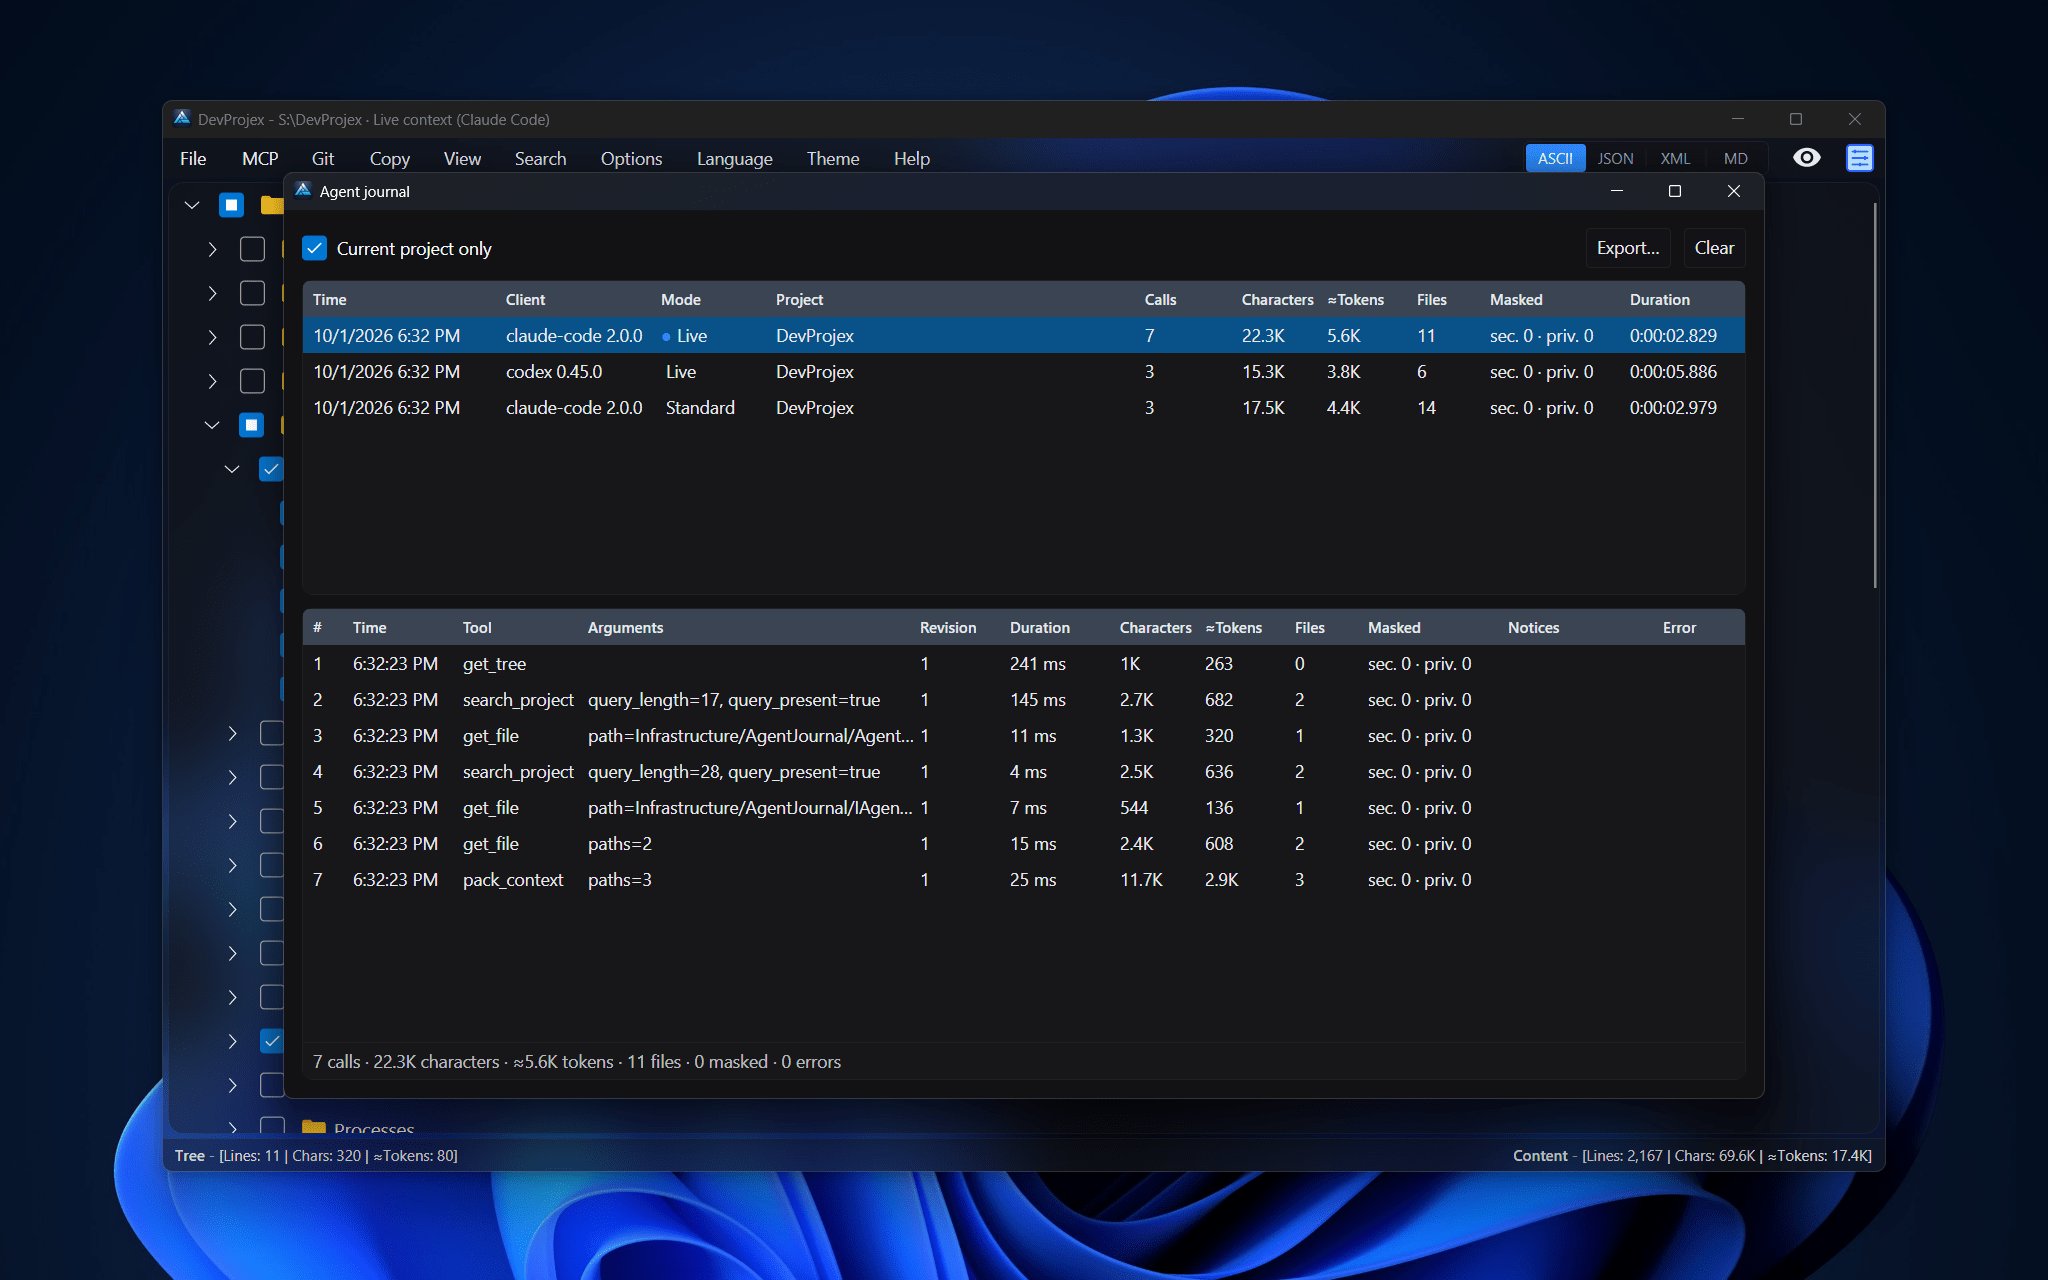Click the Processes folder icon in the tree
The width and height of the screenshot is (2048, 1280).
click(314, 1128)
